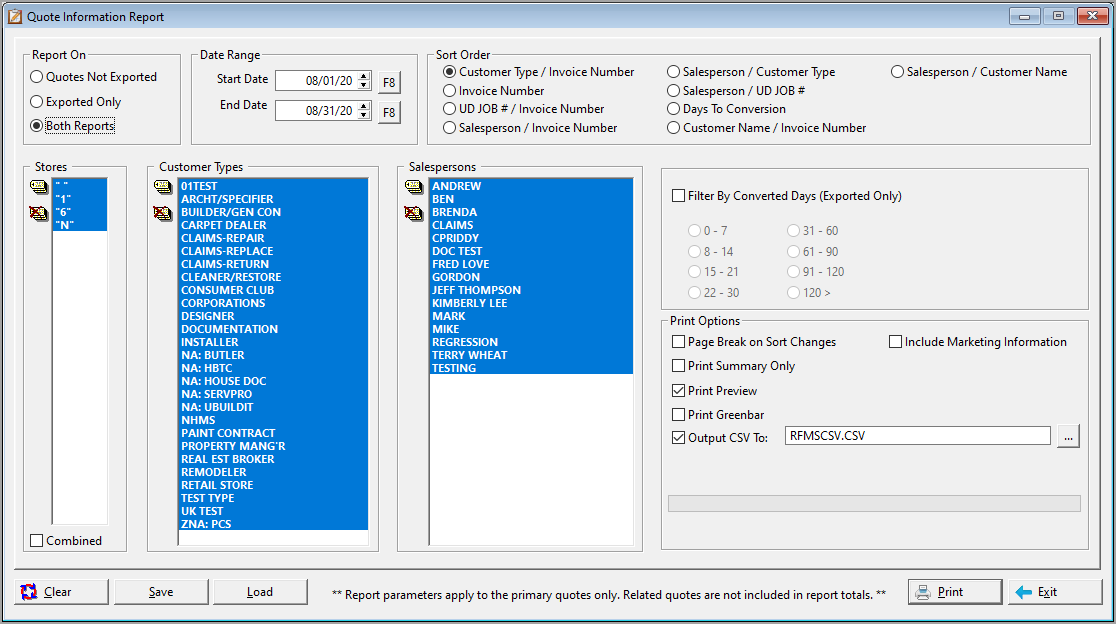Choose Salesperson / Customer Type sort

click(x=751, y=72)
